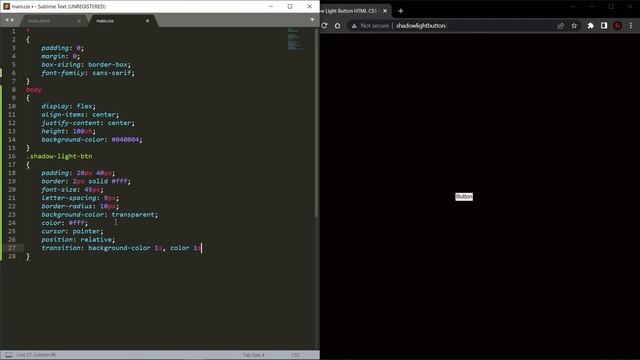Click line number 27 in the gutter
640x360 pixels.
point(11,248)
